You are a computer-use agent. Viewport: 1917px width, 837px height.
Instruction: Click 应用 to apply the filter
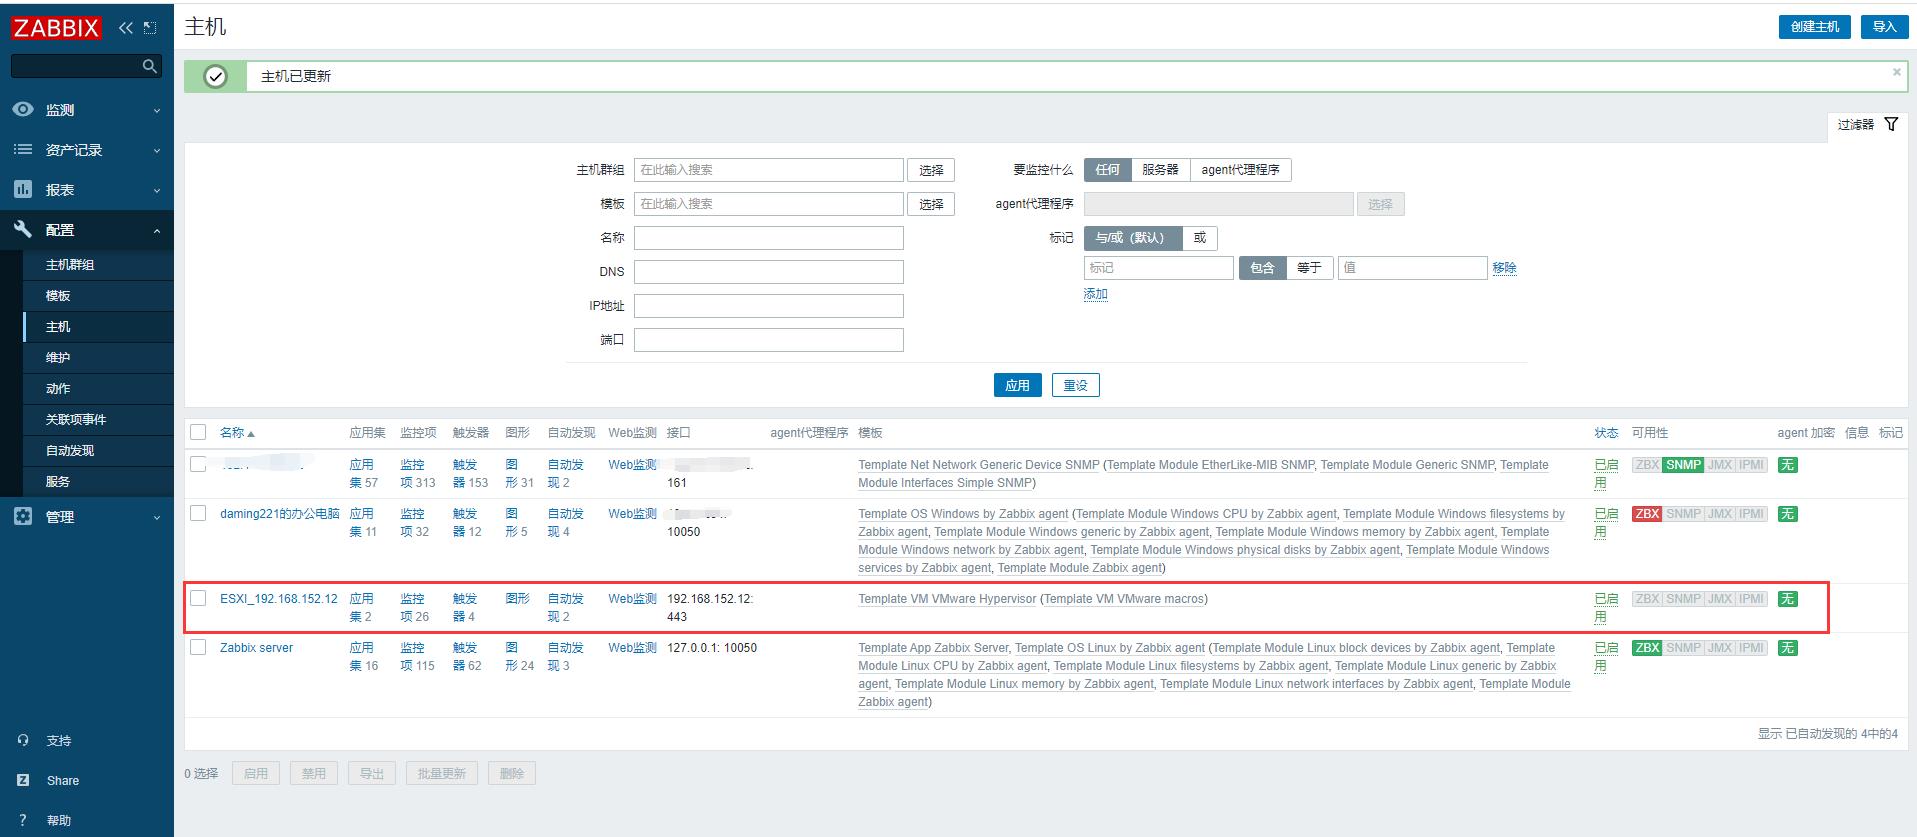[1017, 385]
